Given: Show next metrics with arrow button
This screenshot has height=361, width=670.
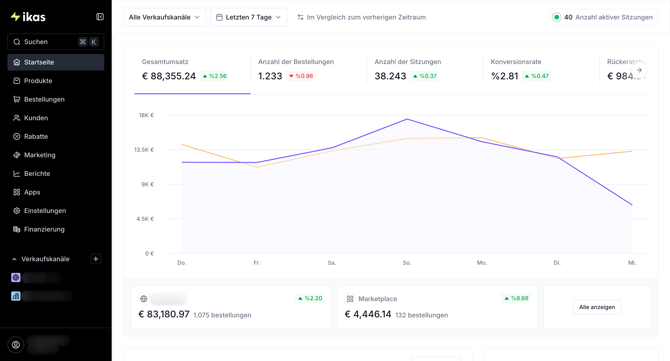Looking at the screenshot, I should click(639, 70).
